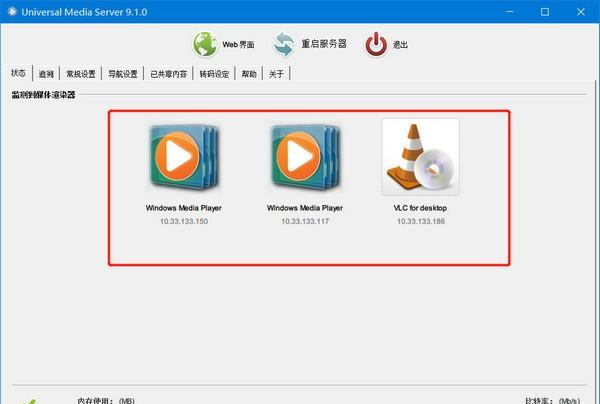Click the 退出 button label

[x=400, y=45]
